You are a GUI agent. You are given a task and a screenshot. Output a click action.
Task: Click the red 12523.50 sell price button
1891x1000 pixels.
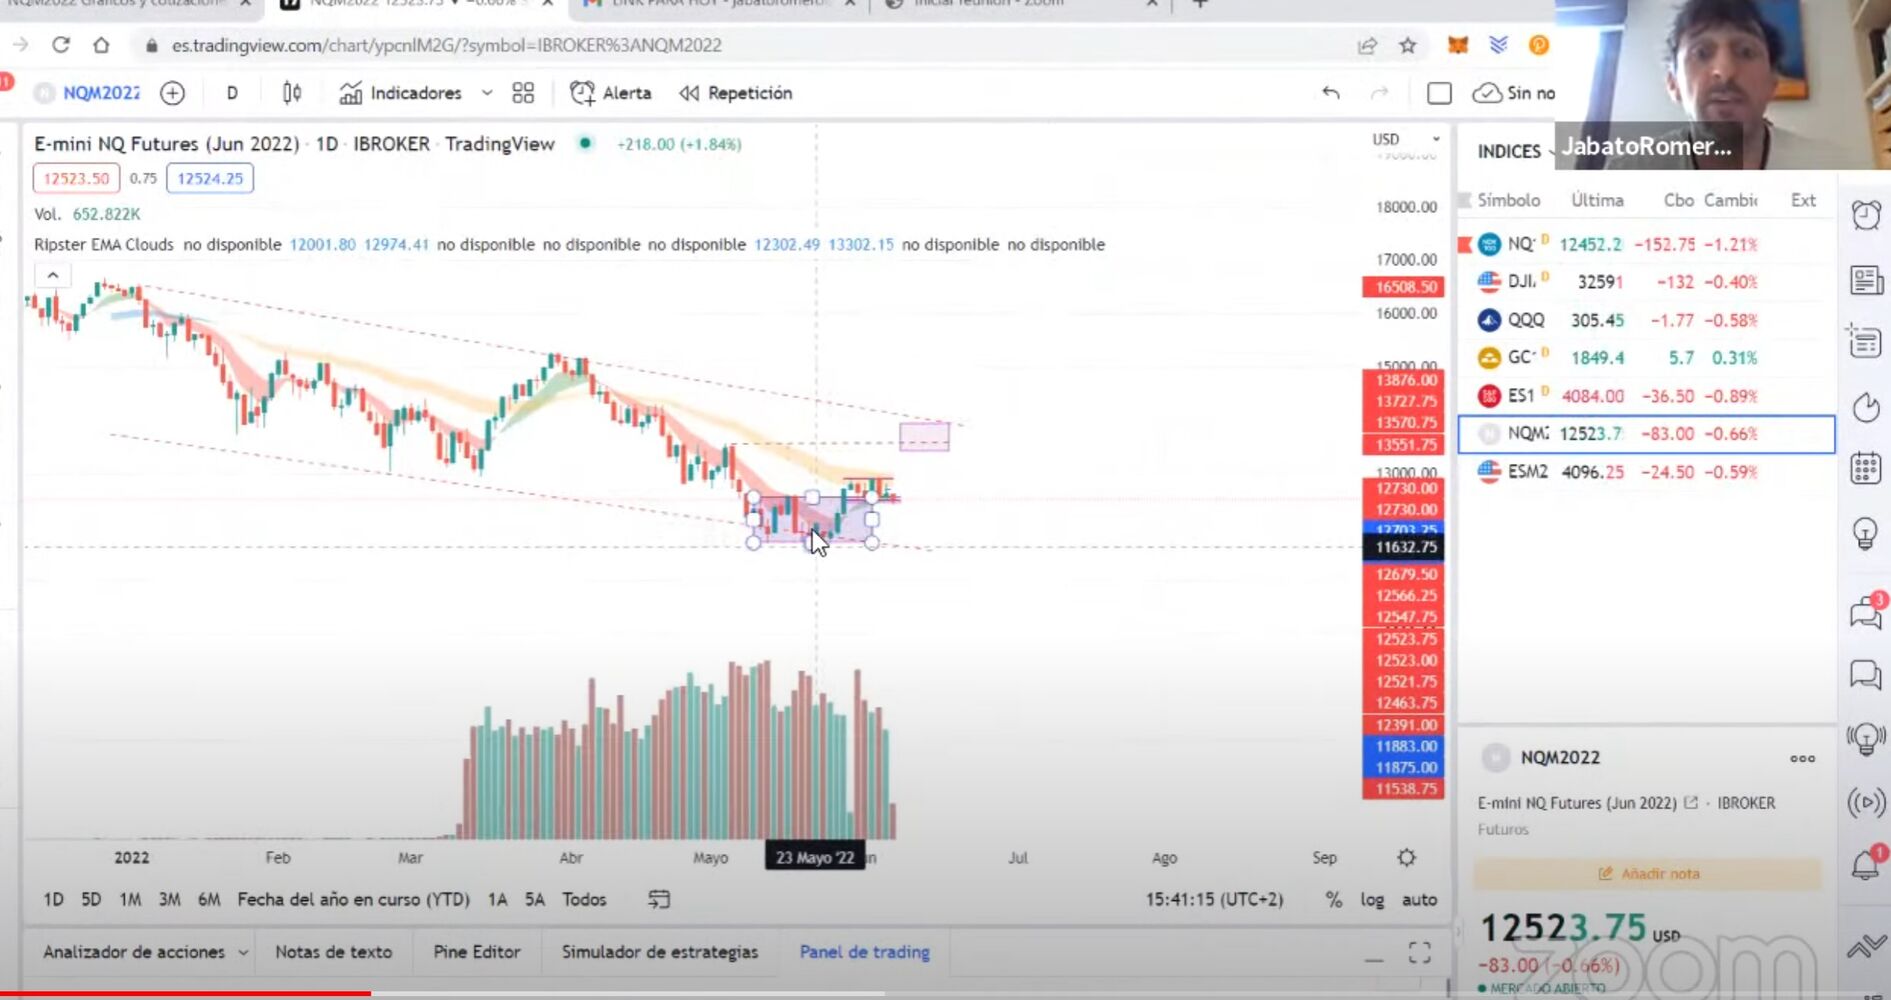[x=76, y=178]
